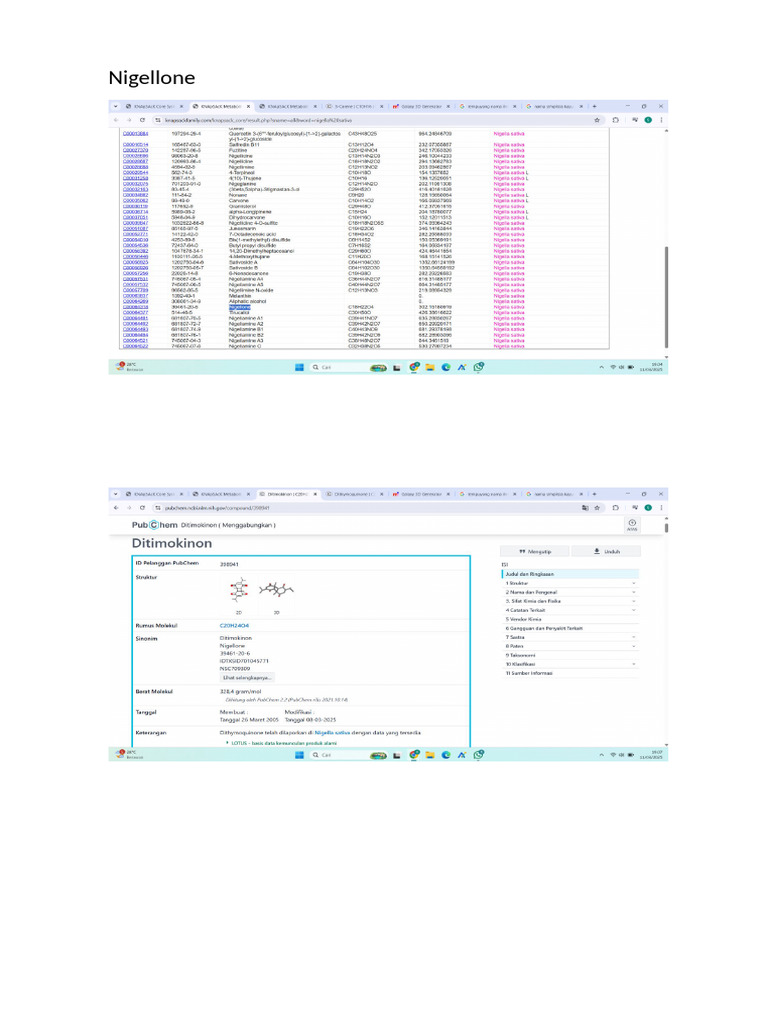The image size is (768, 1024).
Task: Click the 2D structure image of Ditimokinon
Action: (239, 590)
